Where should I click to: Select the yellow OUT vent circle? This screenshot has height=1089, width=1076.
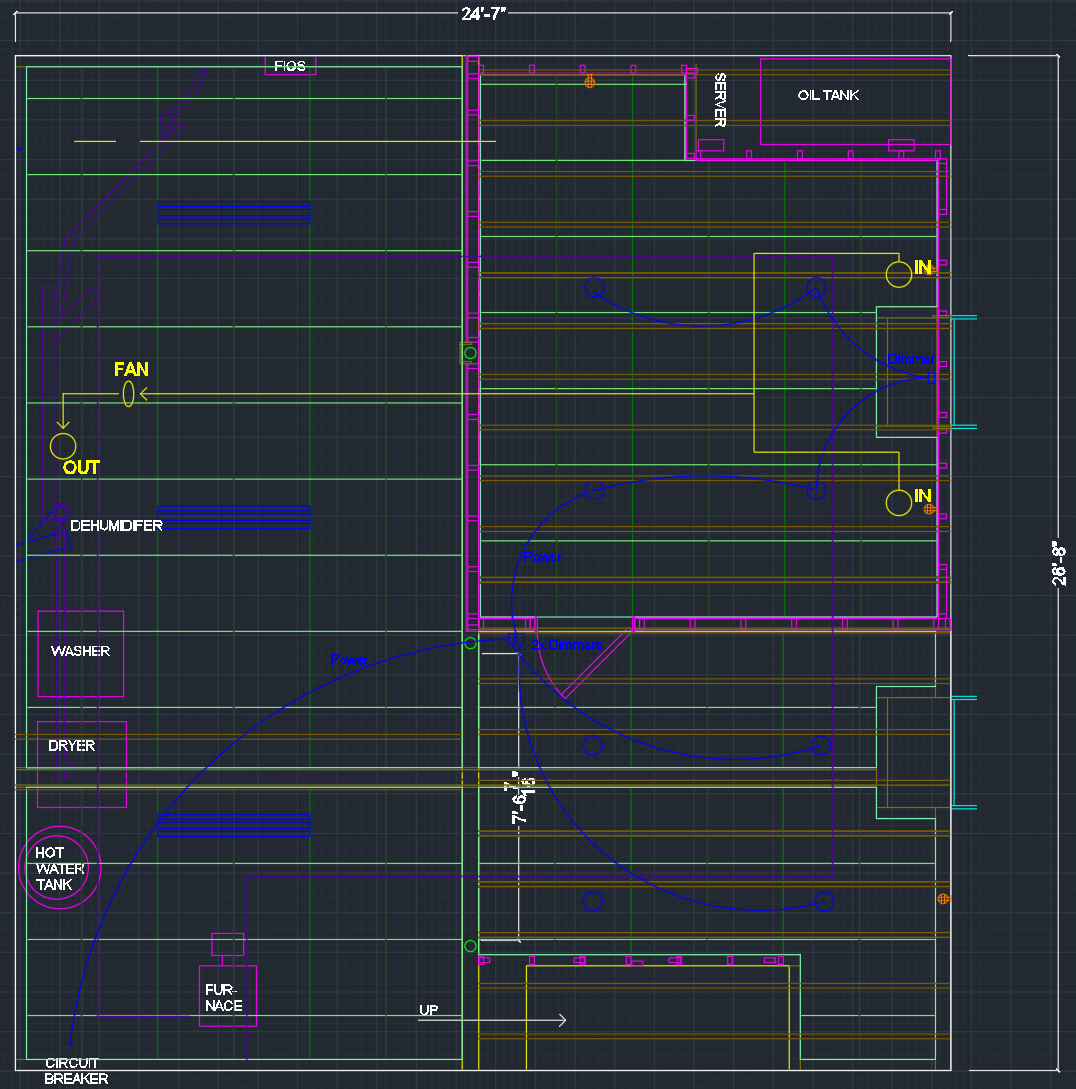63,445
